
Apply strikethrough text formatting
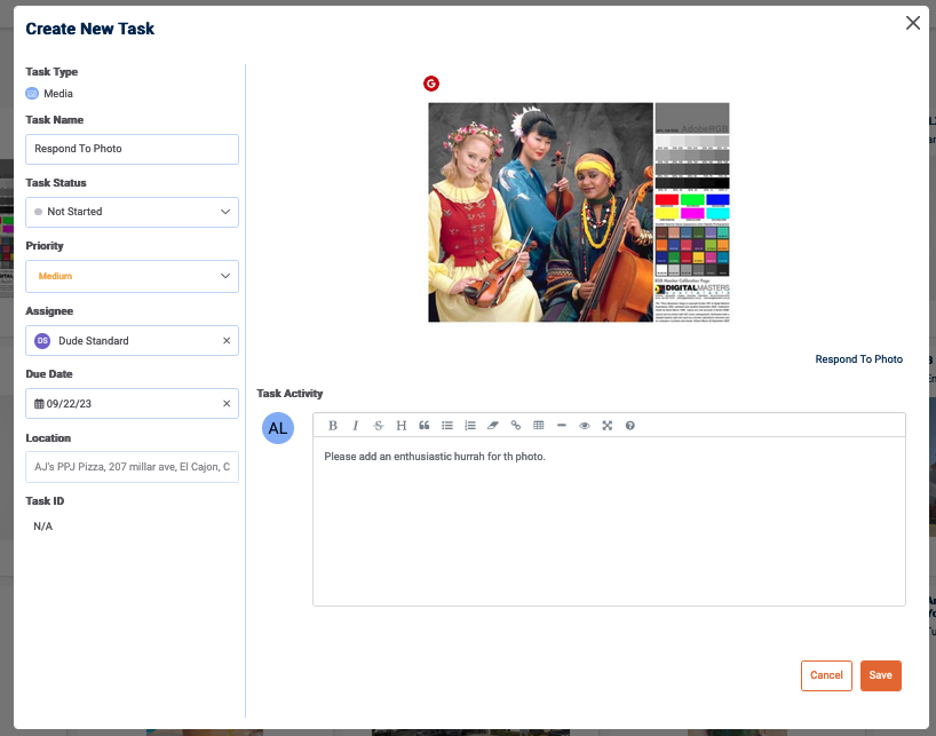378,425
